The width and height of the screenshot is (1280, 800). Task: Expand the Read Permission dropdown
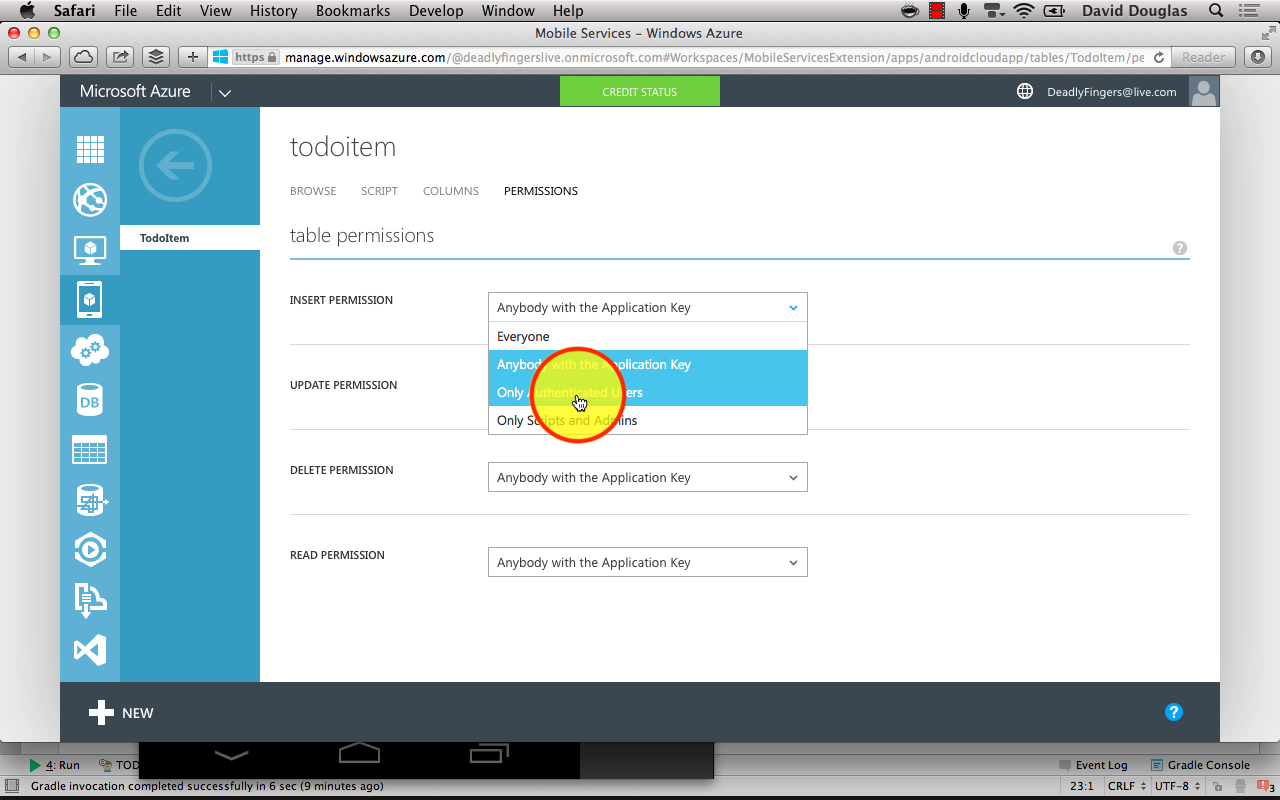point(647,562)
